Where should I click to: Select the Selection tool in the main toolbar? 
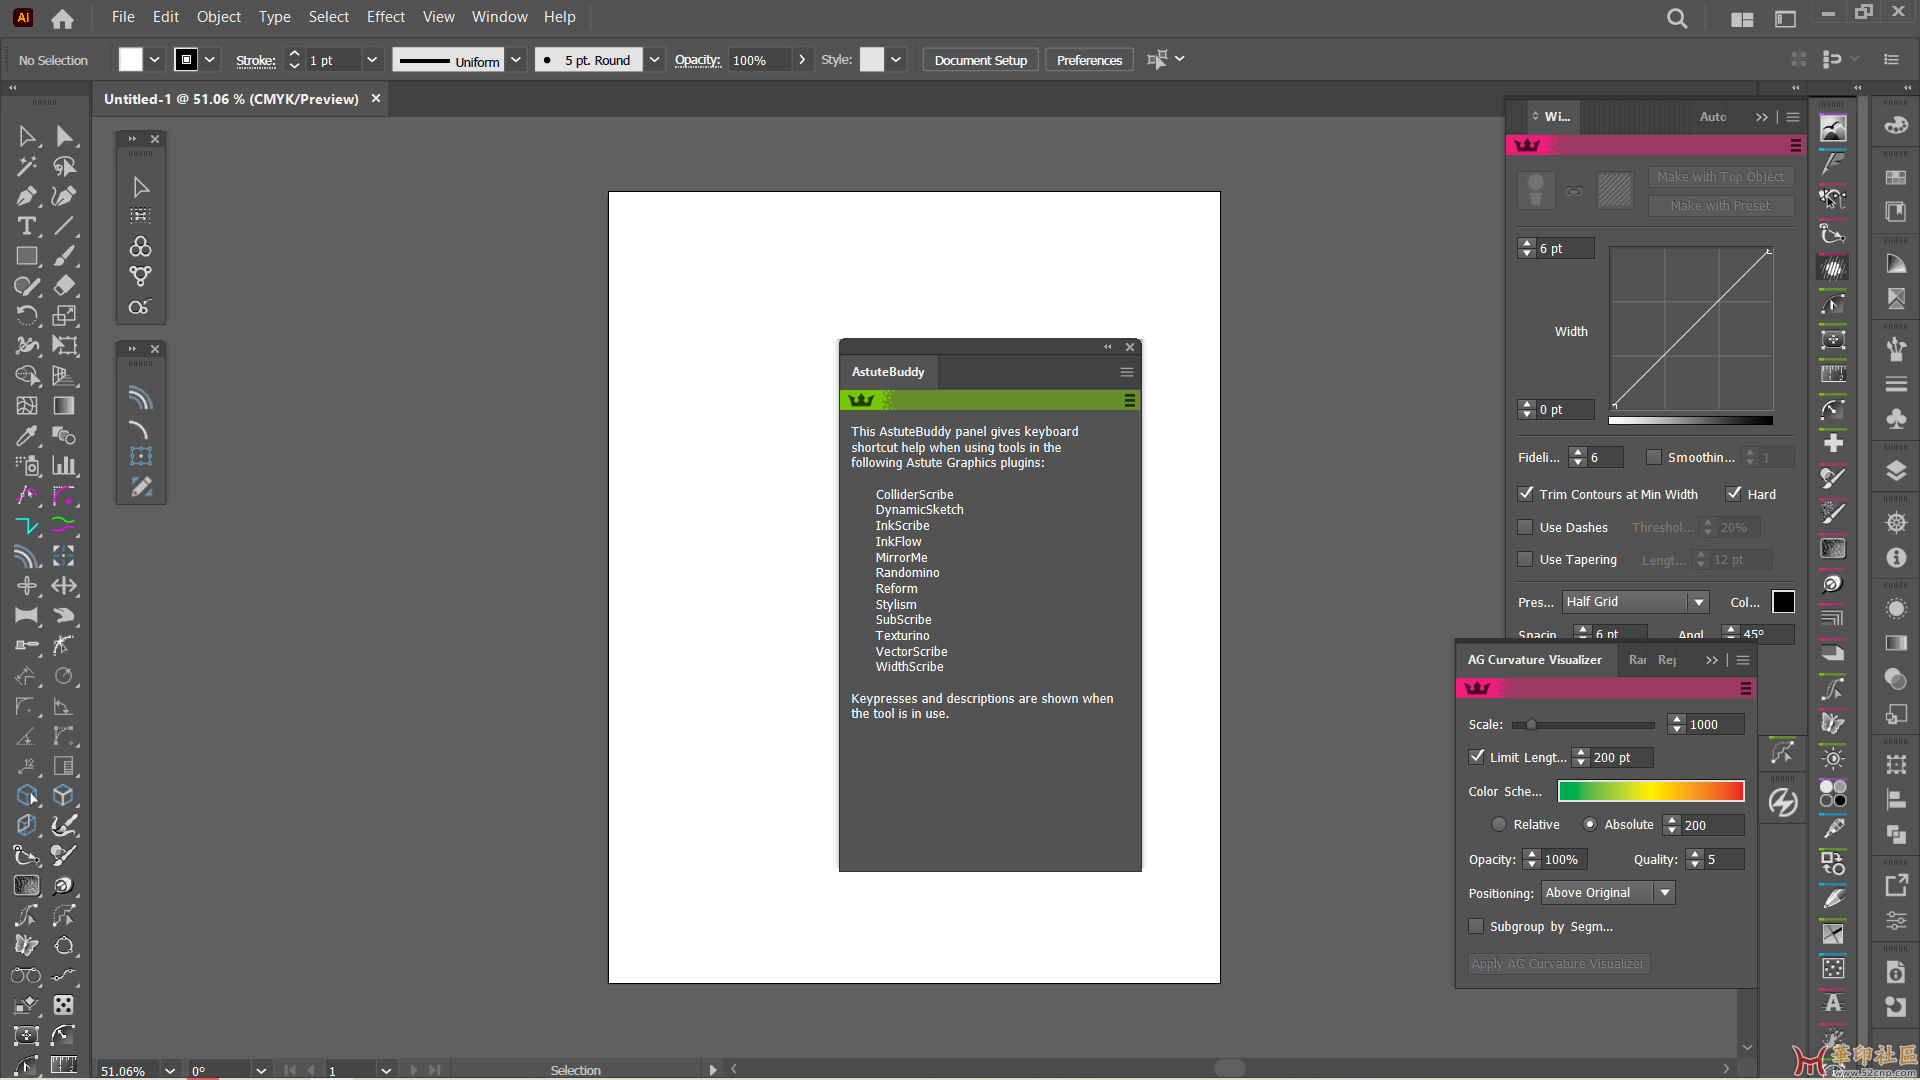[x=27, y=136]
